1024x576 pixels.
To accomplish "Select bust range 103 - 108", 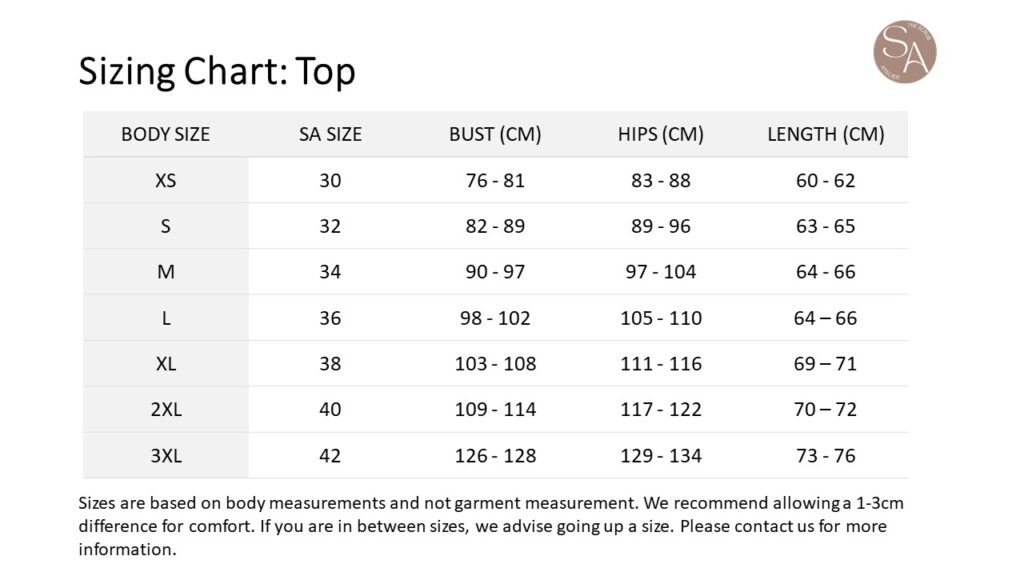I will (x=495, y=364).
